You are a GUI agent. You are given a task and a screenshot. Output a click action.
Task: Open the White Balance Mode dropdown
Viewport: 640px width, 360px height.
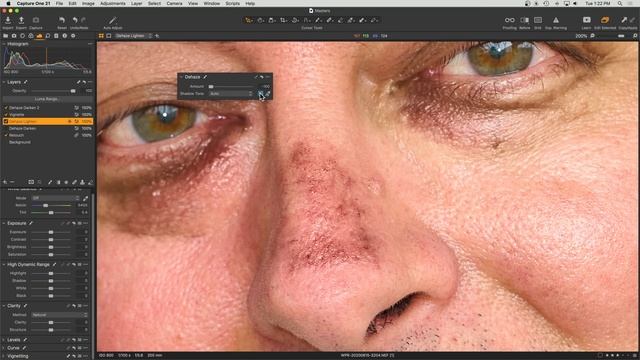(56, 198)
